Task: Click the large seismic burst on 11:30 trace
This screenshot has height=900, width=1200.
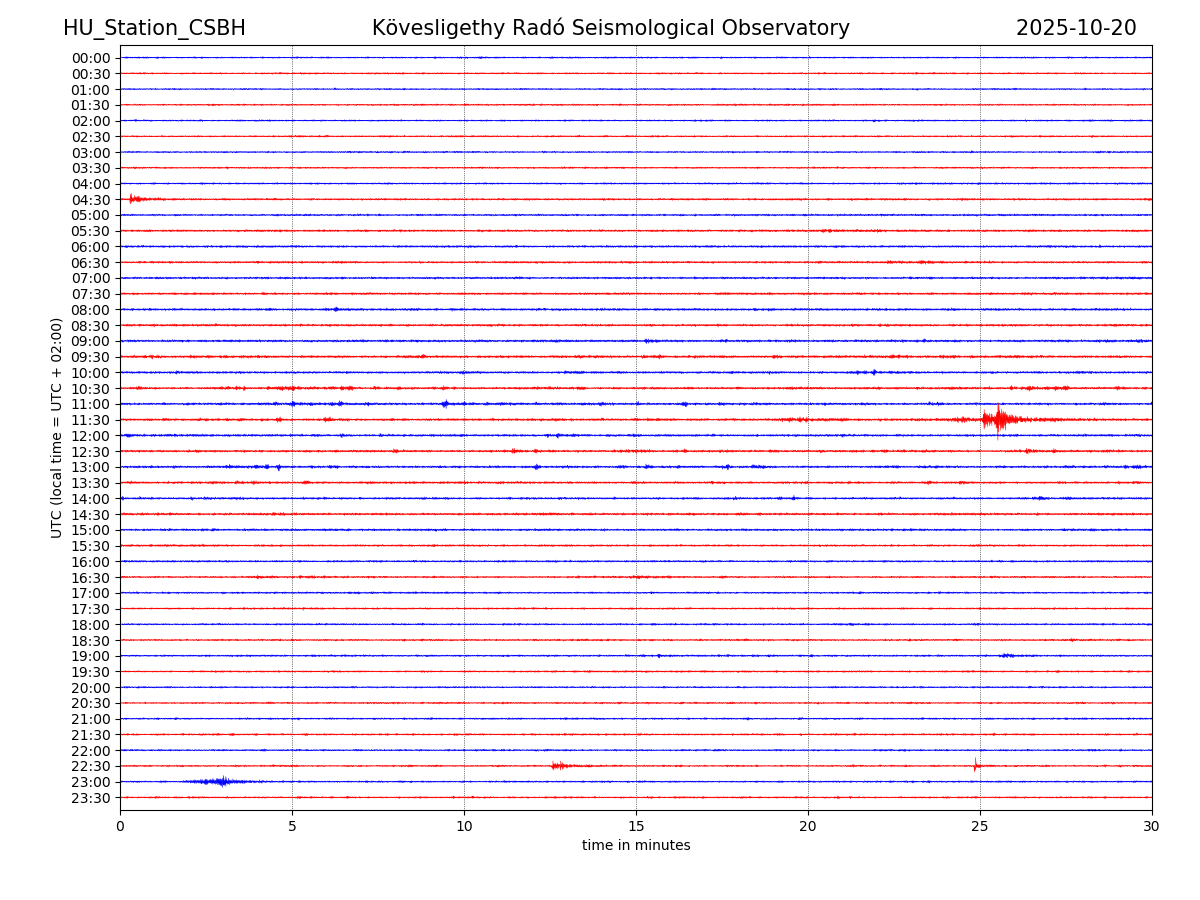Action: pyautogui.click(x=998, y=420)
